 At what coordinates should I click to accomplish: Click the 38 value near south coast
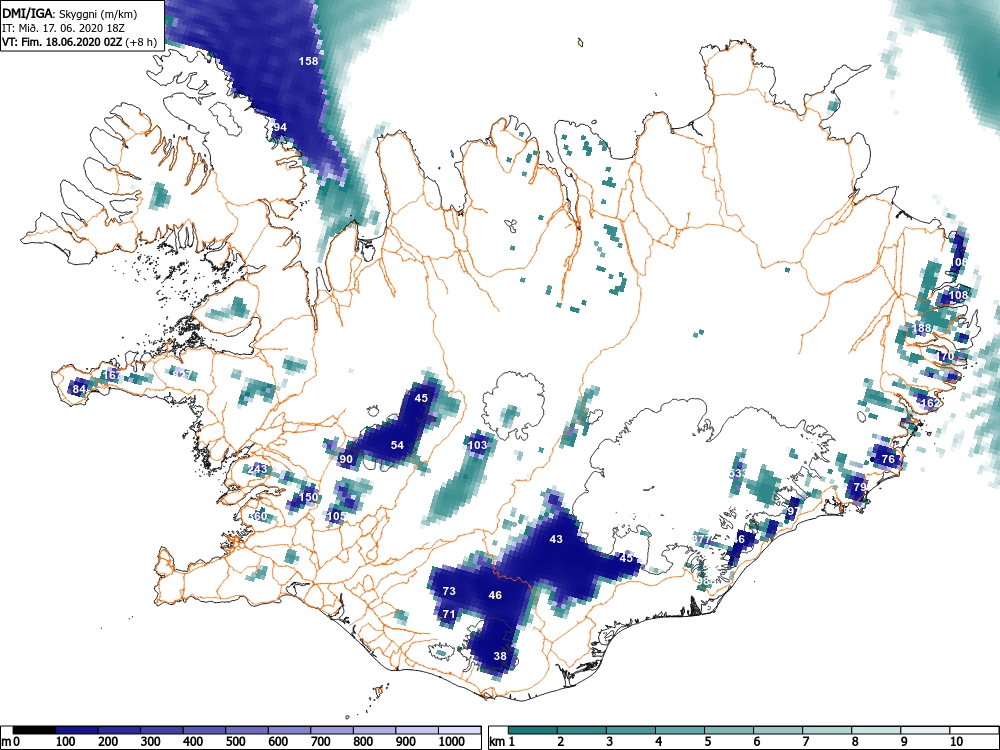[500, 656]
